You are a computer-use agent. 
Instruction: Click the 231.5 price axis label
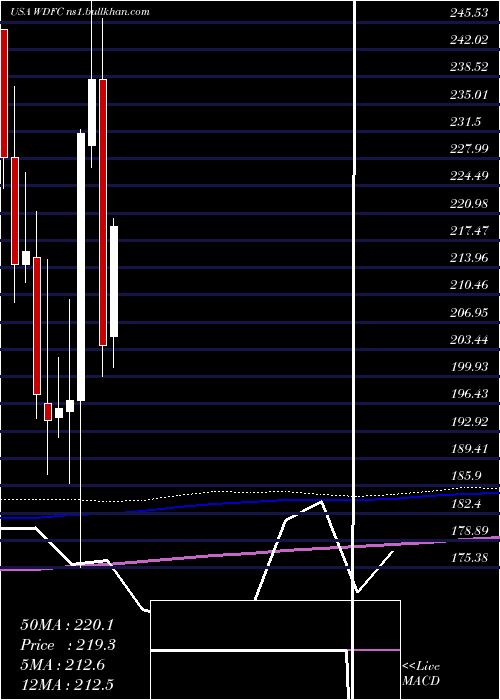point(466,122)
